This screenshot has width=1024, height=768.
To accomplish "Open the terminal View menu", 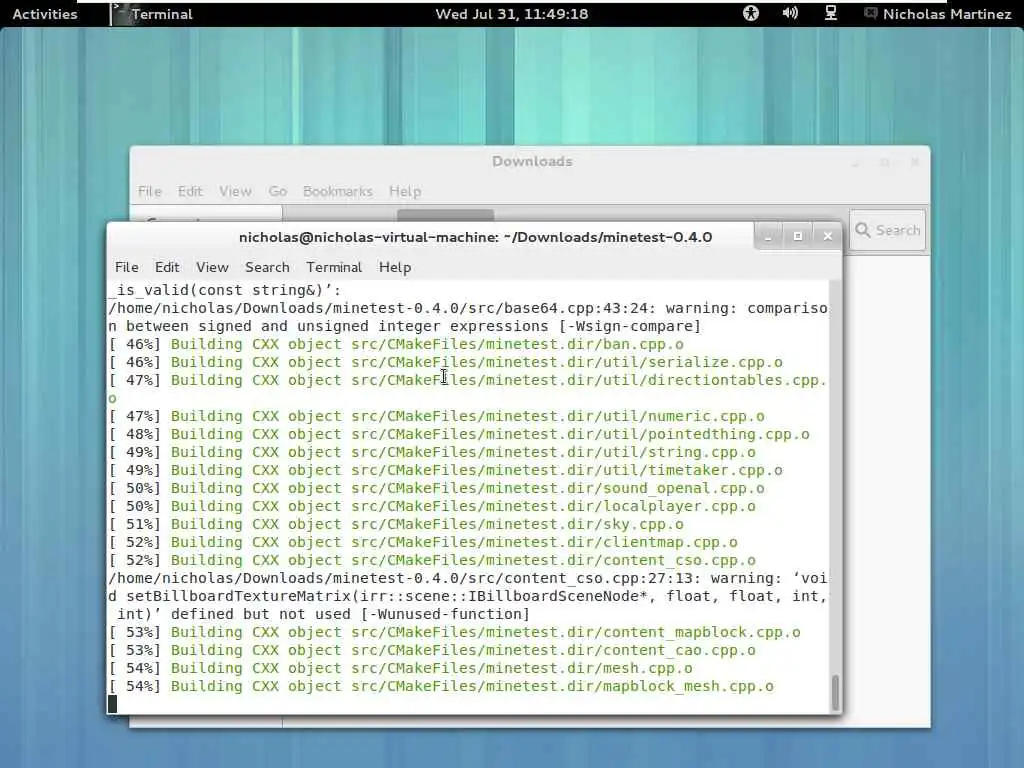I will [x=212, y=267].
